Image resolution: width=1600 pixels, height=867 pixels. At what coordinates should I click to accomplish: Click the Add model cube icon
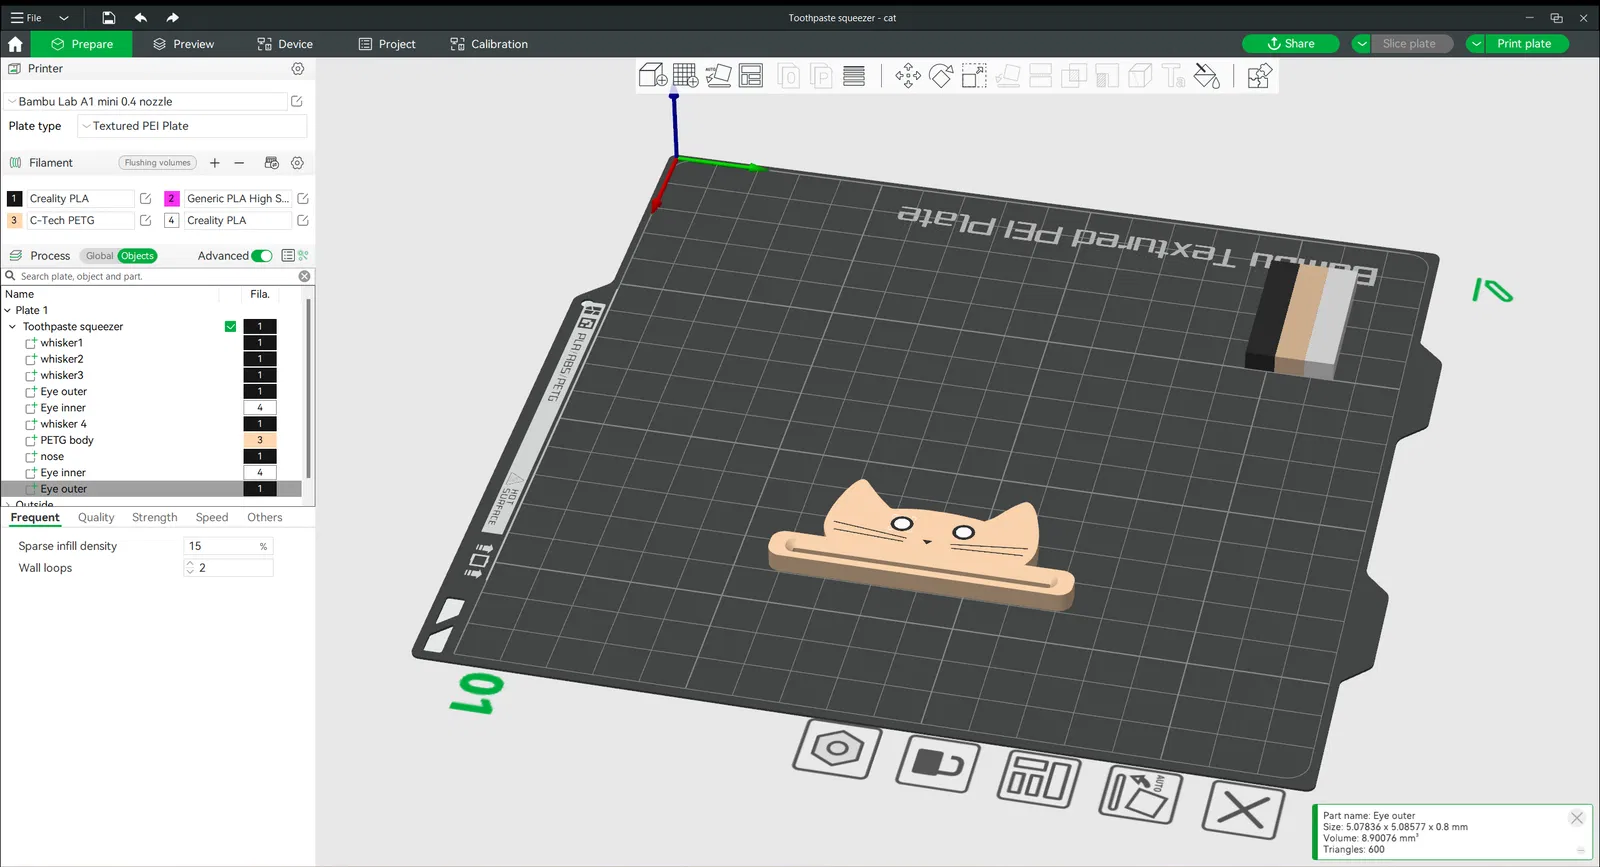pyautogui.click(x=652, y=76)
